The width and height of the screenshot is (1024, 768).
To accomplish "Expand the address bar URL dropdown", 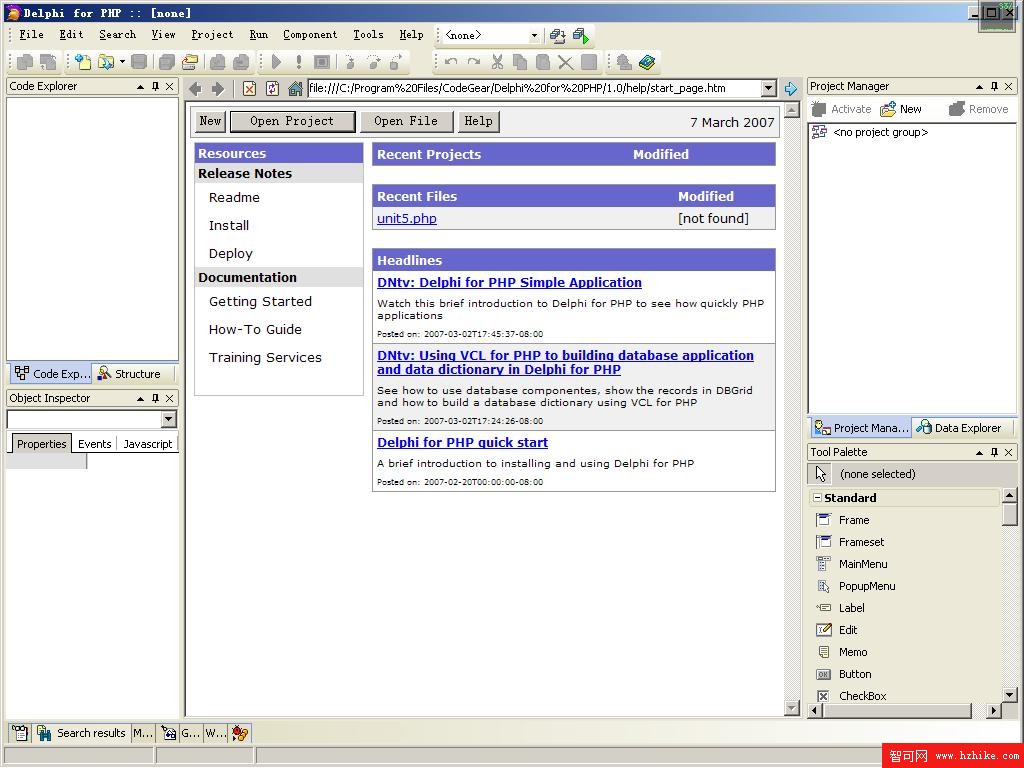I will pyautogui.click(x=769, y=88).
